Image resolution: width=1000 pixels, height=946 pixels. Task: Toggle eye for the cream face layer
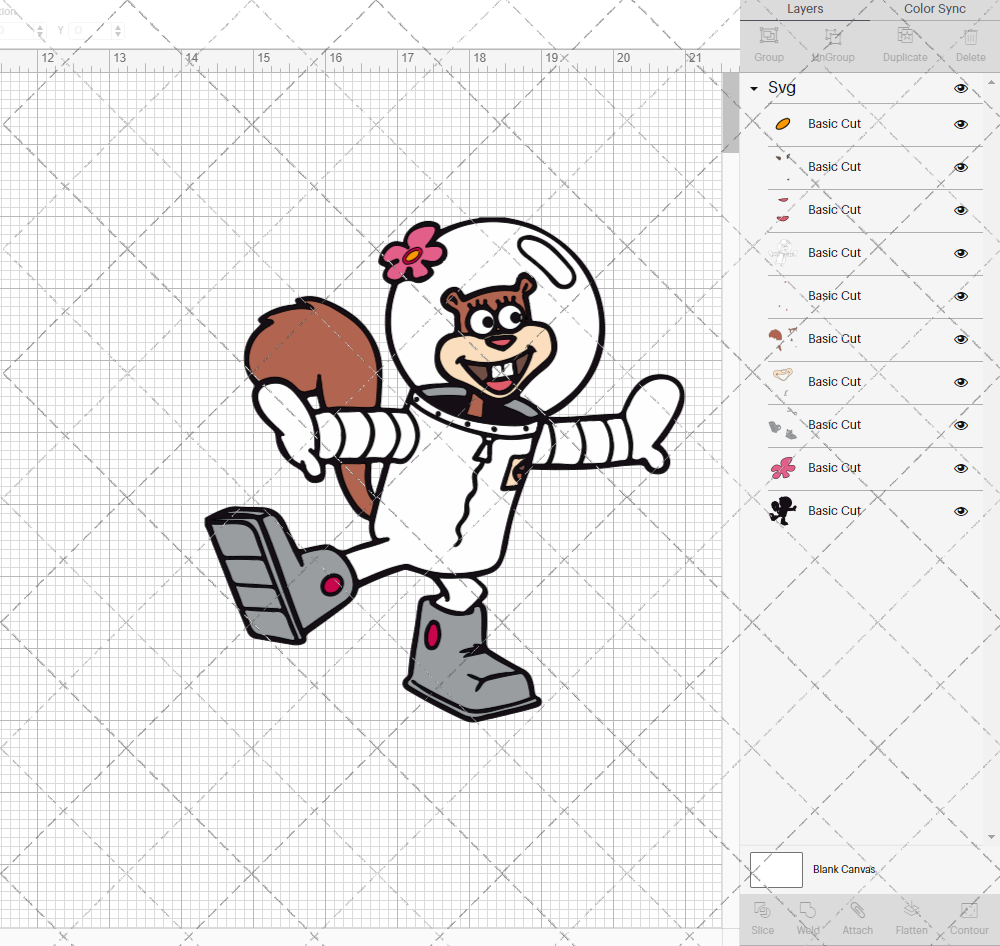pyautogui.click(x=960, y=382)
